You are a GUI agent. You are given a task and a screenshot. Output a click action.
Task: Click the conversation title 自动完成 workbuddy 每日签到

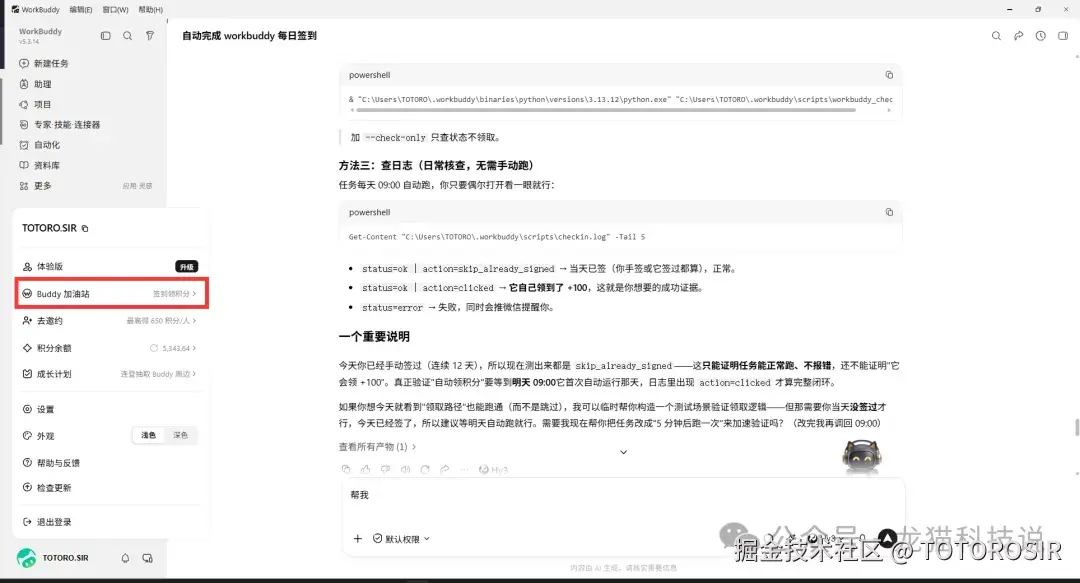(x=249, y=36)
